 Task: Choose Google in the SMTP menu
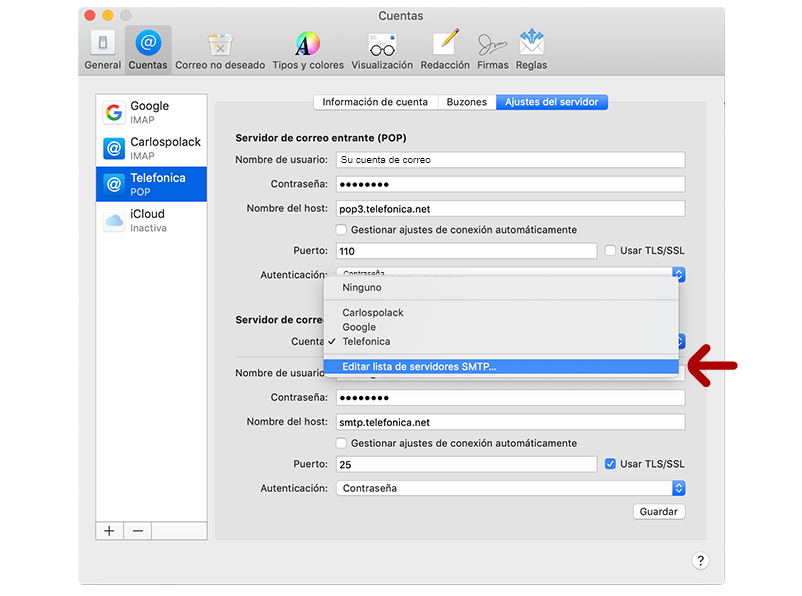(x=501, y=327)
